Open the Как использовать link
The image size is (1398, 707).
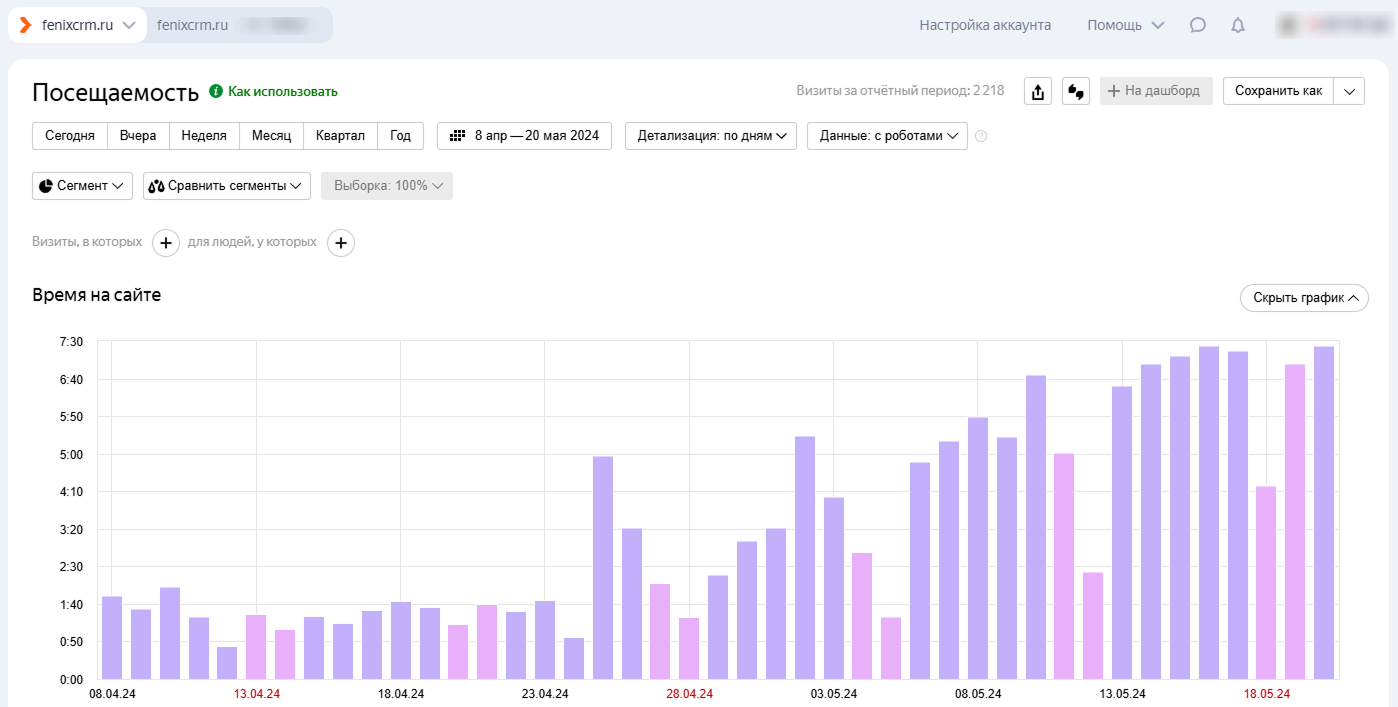pos(282,92)
